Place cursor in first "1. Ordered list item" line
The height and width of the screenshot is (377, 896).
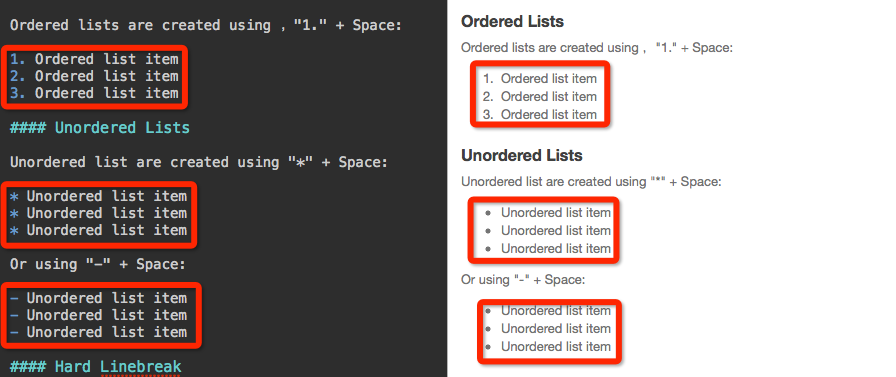[94, 59]
